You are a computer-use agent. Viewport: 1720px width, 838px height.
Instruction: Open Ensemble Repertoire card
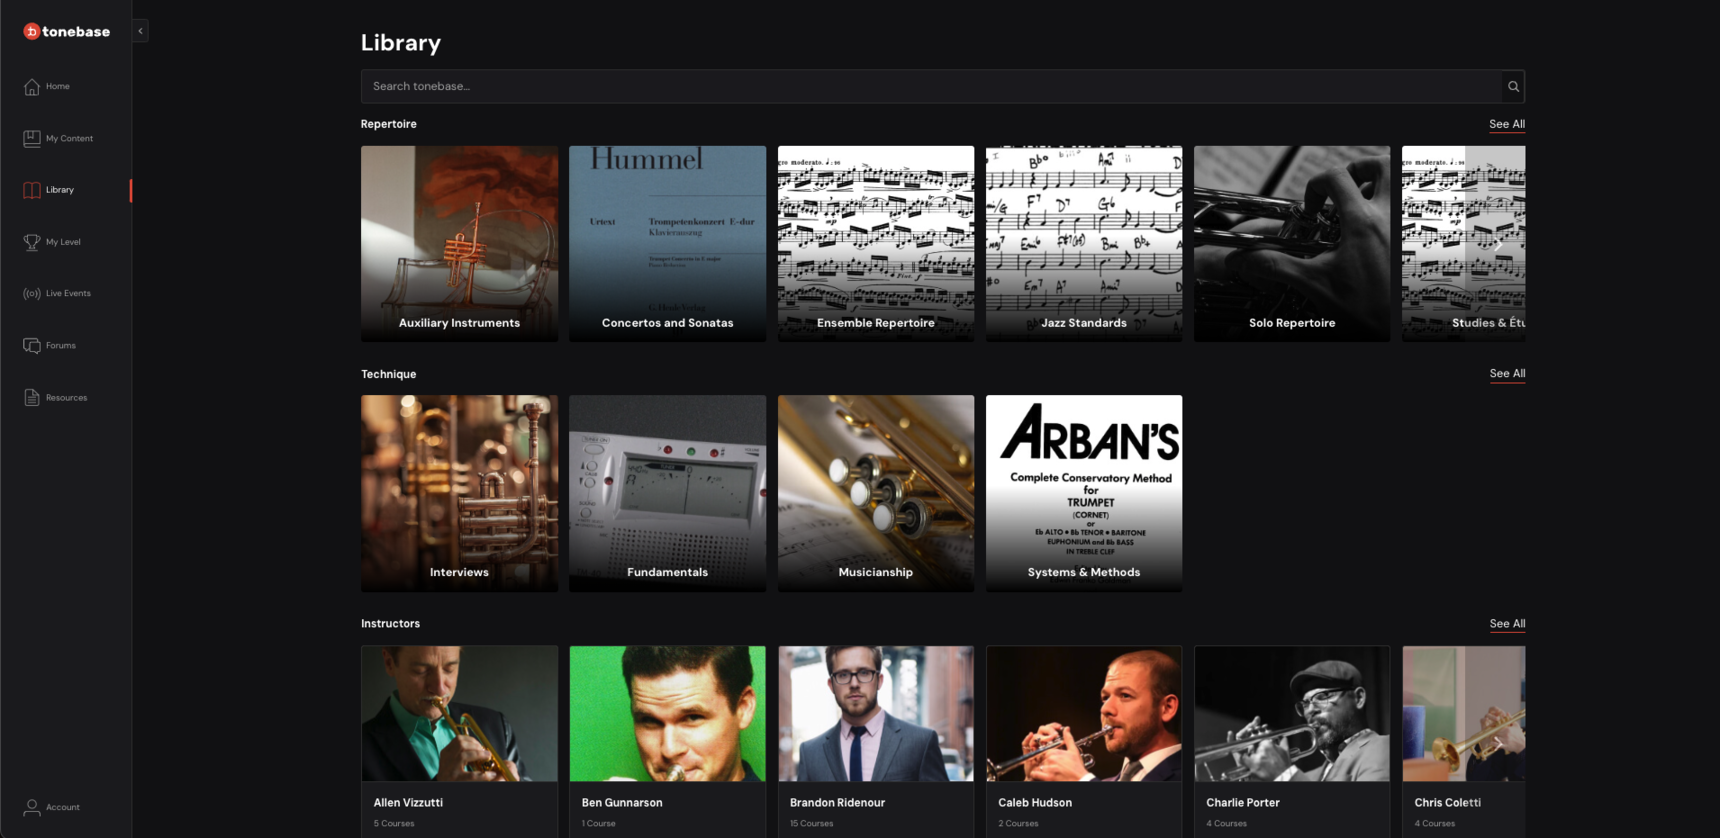[x=876, y=244]
